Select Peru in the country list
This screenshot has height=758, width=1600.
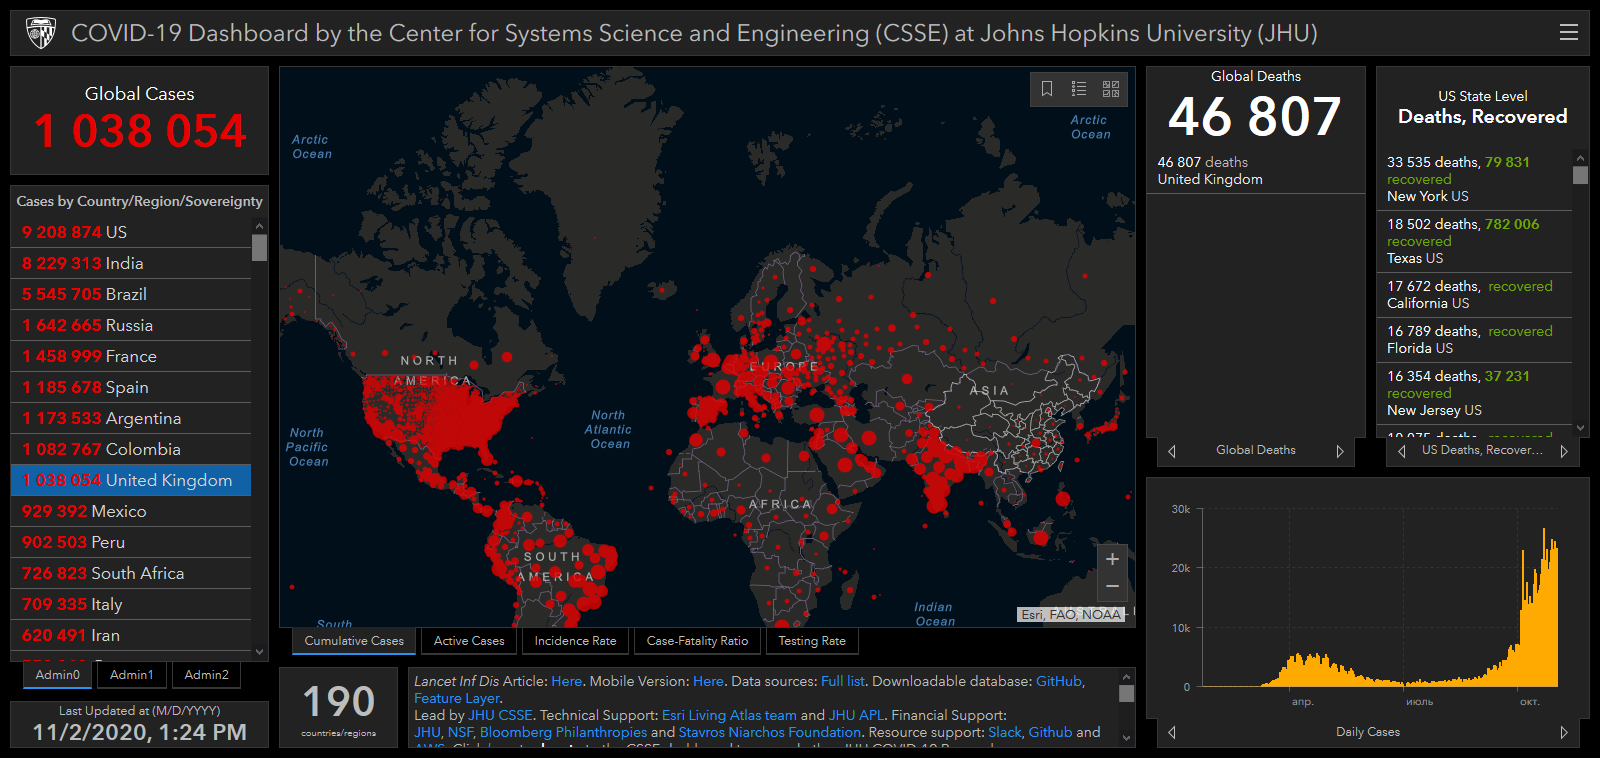(x=131, y=542)
